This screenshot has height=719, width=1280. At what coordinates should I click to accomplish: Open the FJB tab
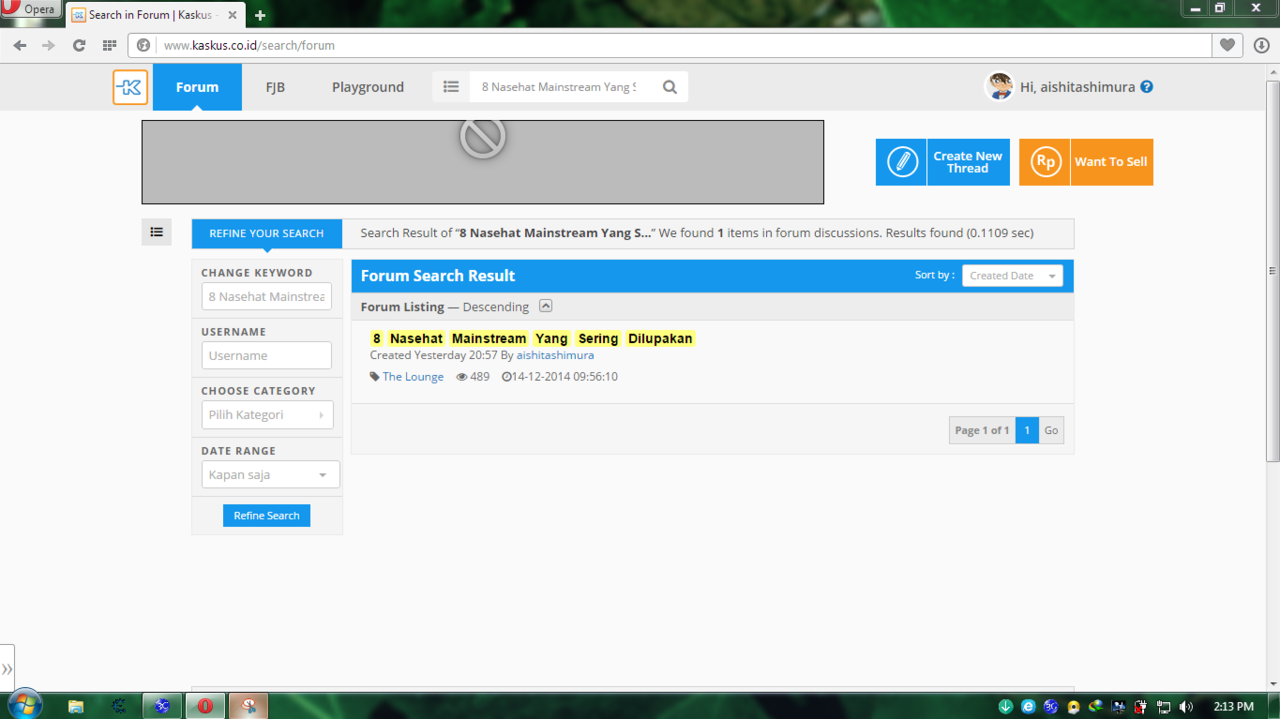(275, 87)
